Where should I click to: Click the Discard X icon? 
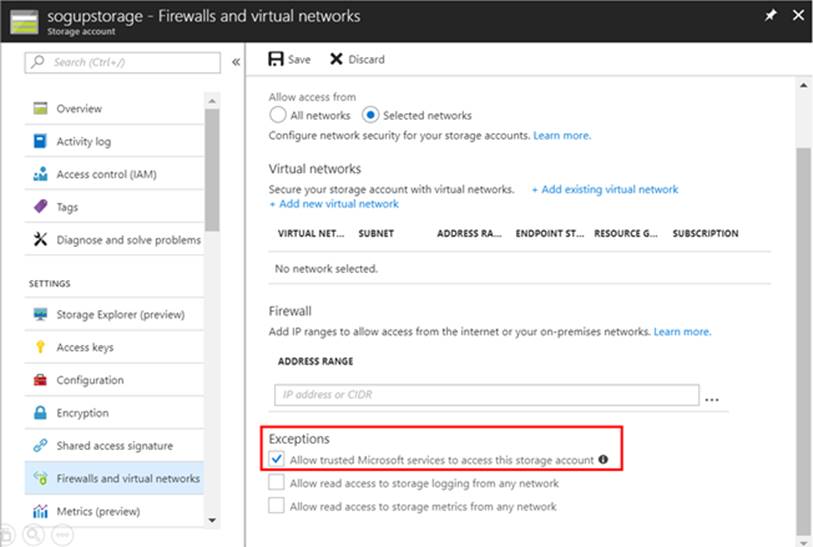(x=336, y=59)
